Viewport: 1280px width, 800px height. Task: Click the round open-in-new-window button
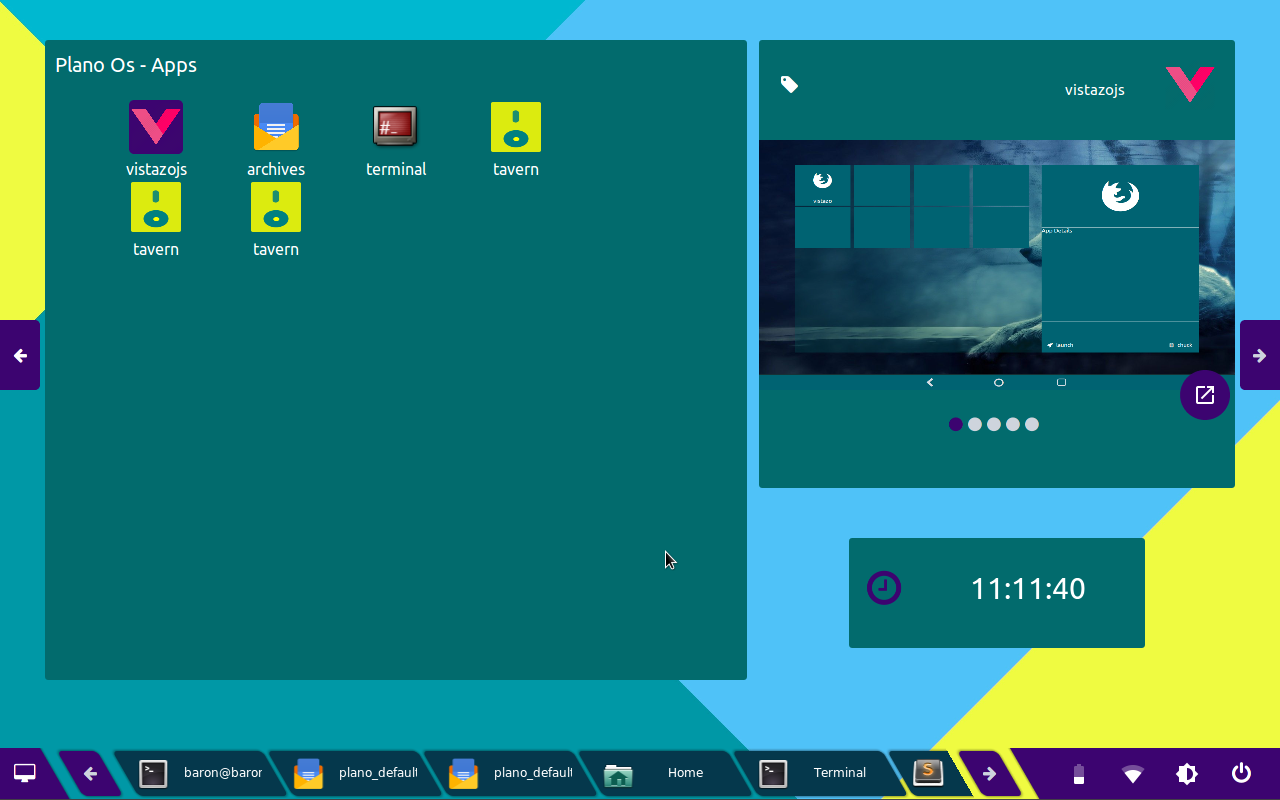pos(1205,394)
